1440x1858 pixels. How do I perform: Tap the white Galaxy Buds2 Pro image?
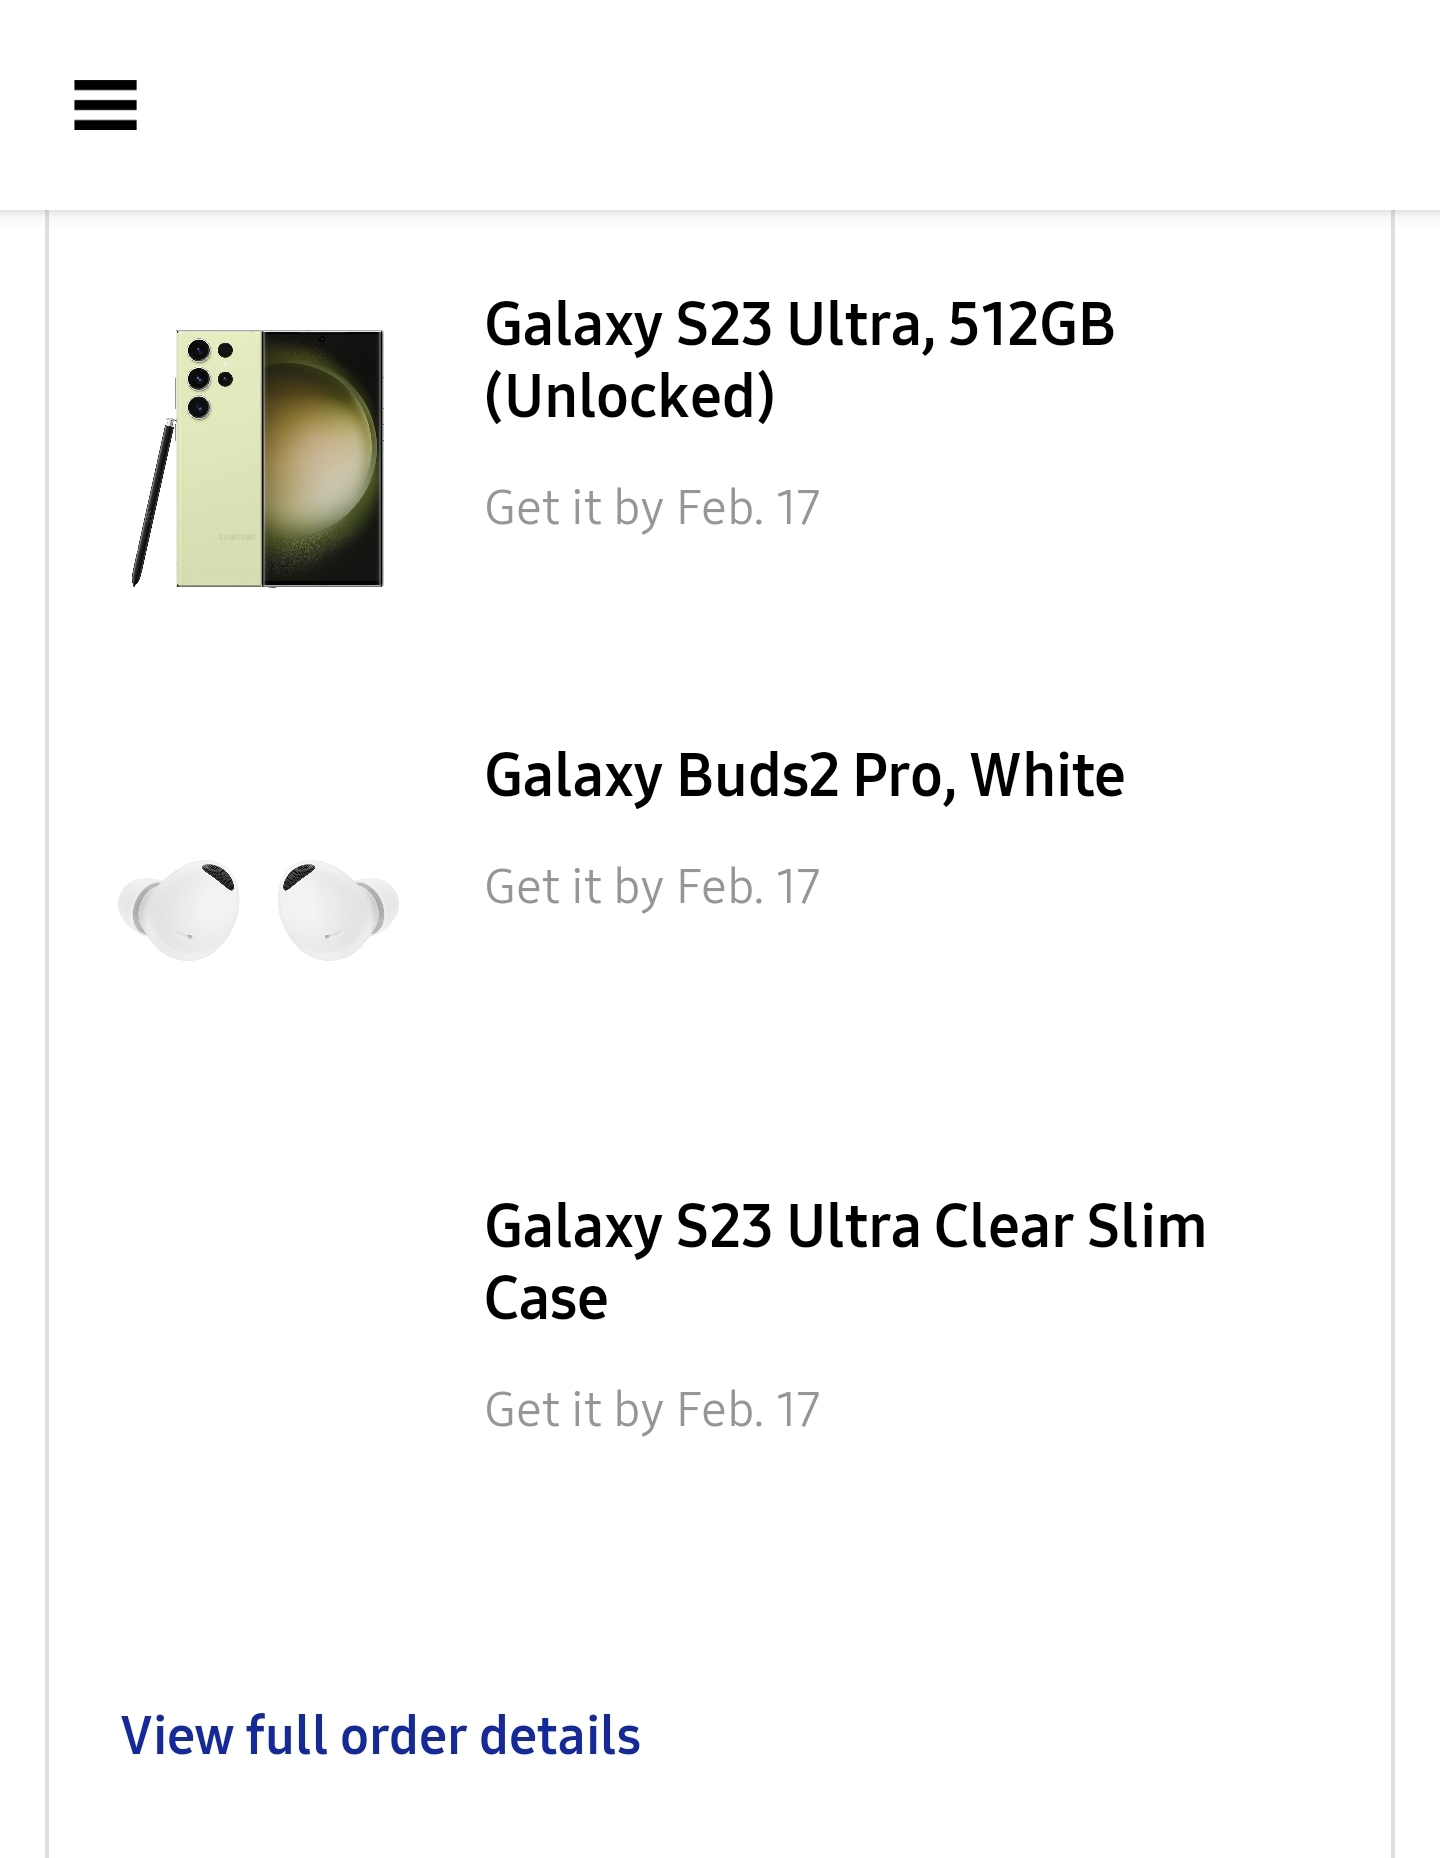(x=258, y=909)
